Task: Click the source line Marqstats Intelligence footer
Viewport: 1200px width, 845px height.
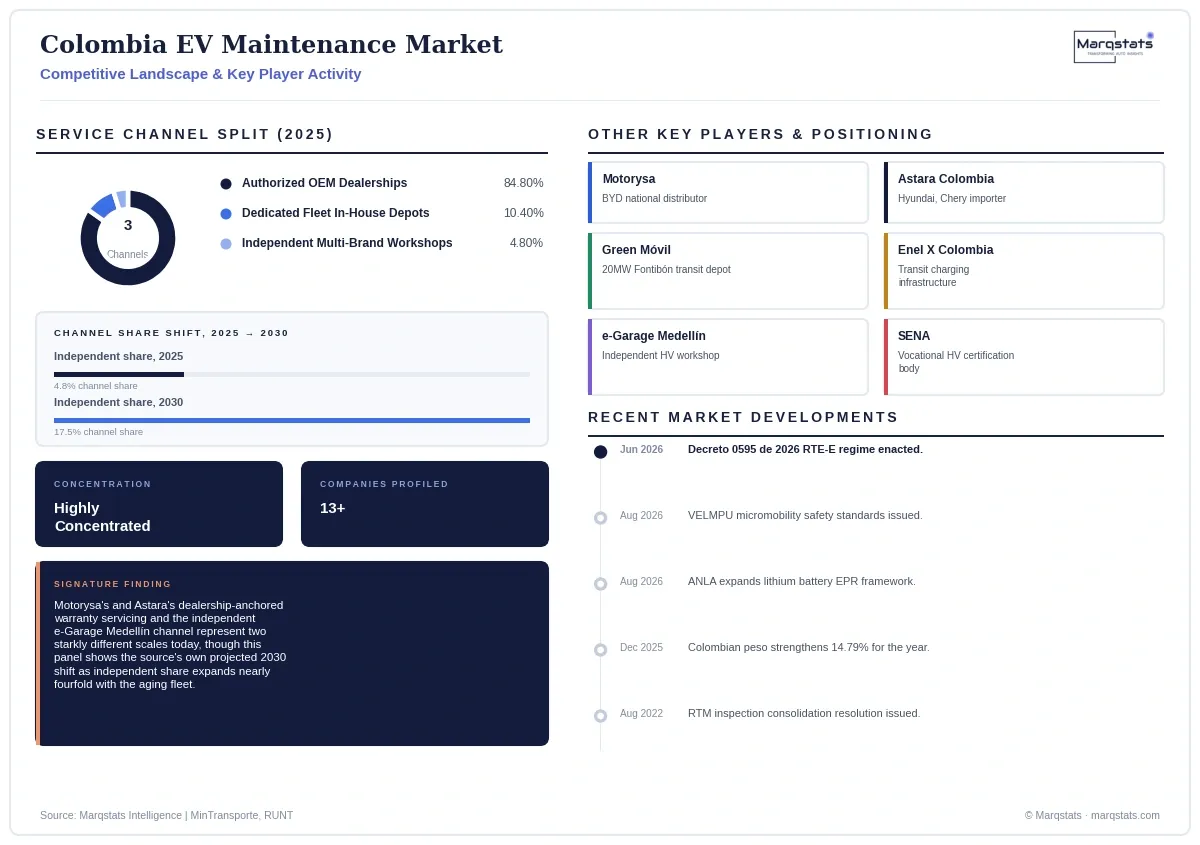Action: pos(167,815)
